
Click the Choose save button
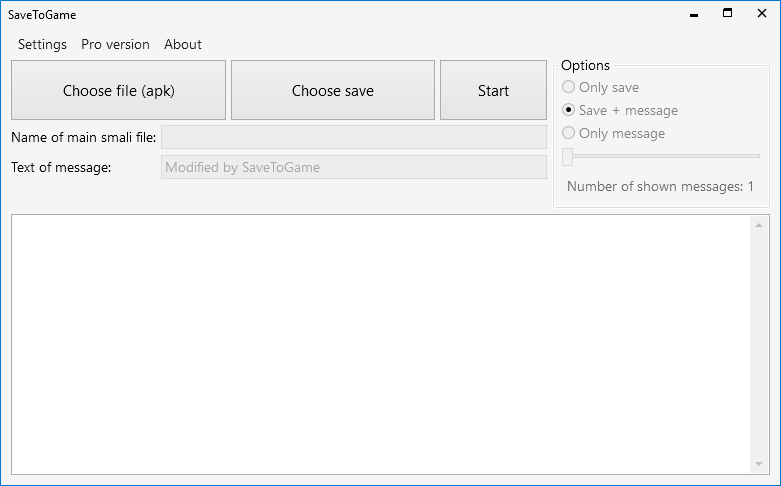tap(333, 90)
